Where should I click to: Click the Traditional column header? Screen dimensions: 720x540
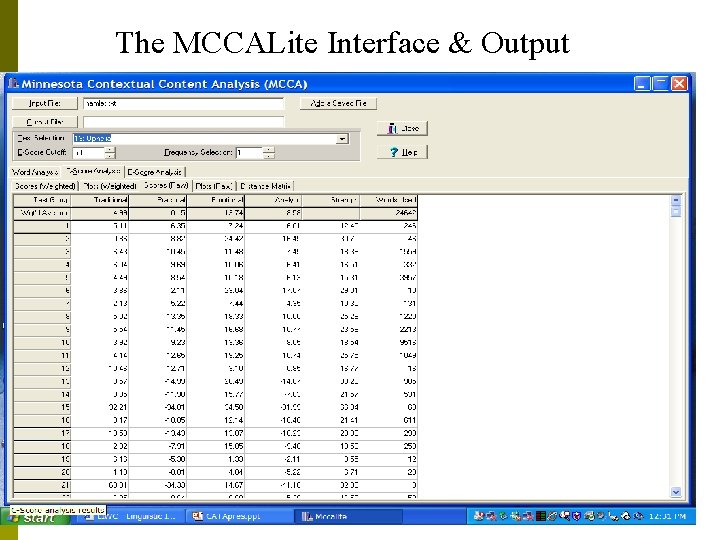click(x=100, y=200)
